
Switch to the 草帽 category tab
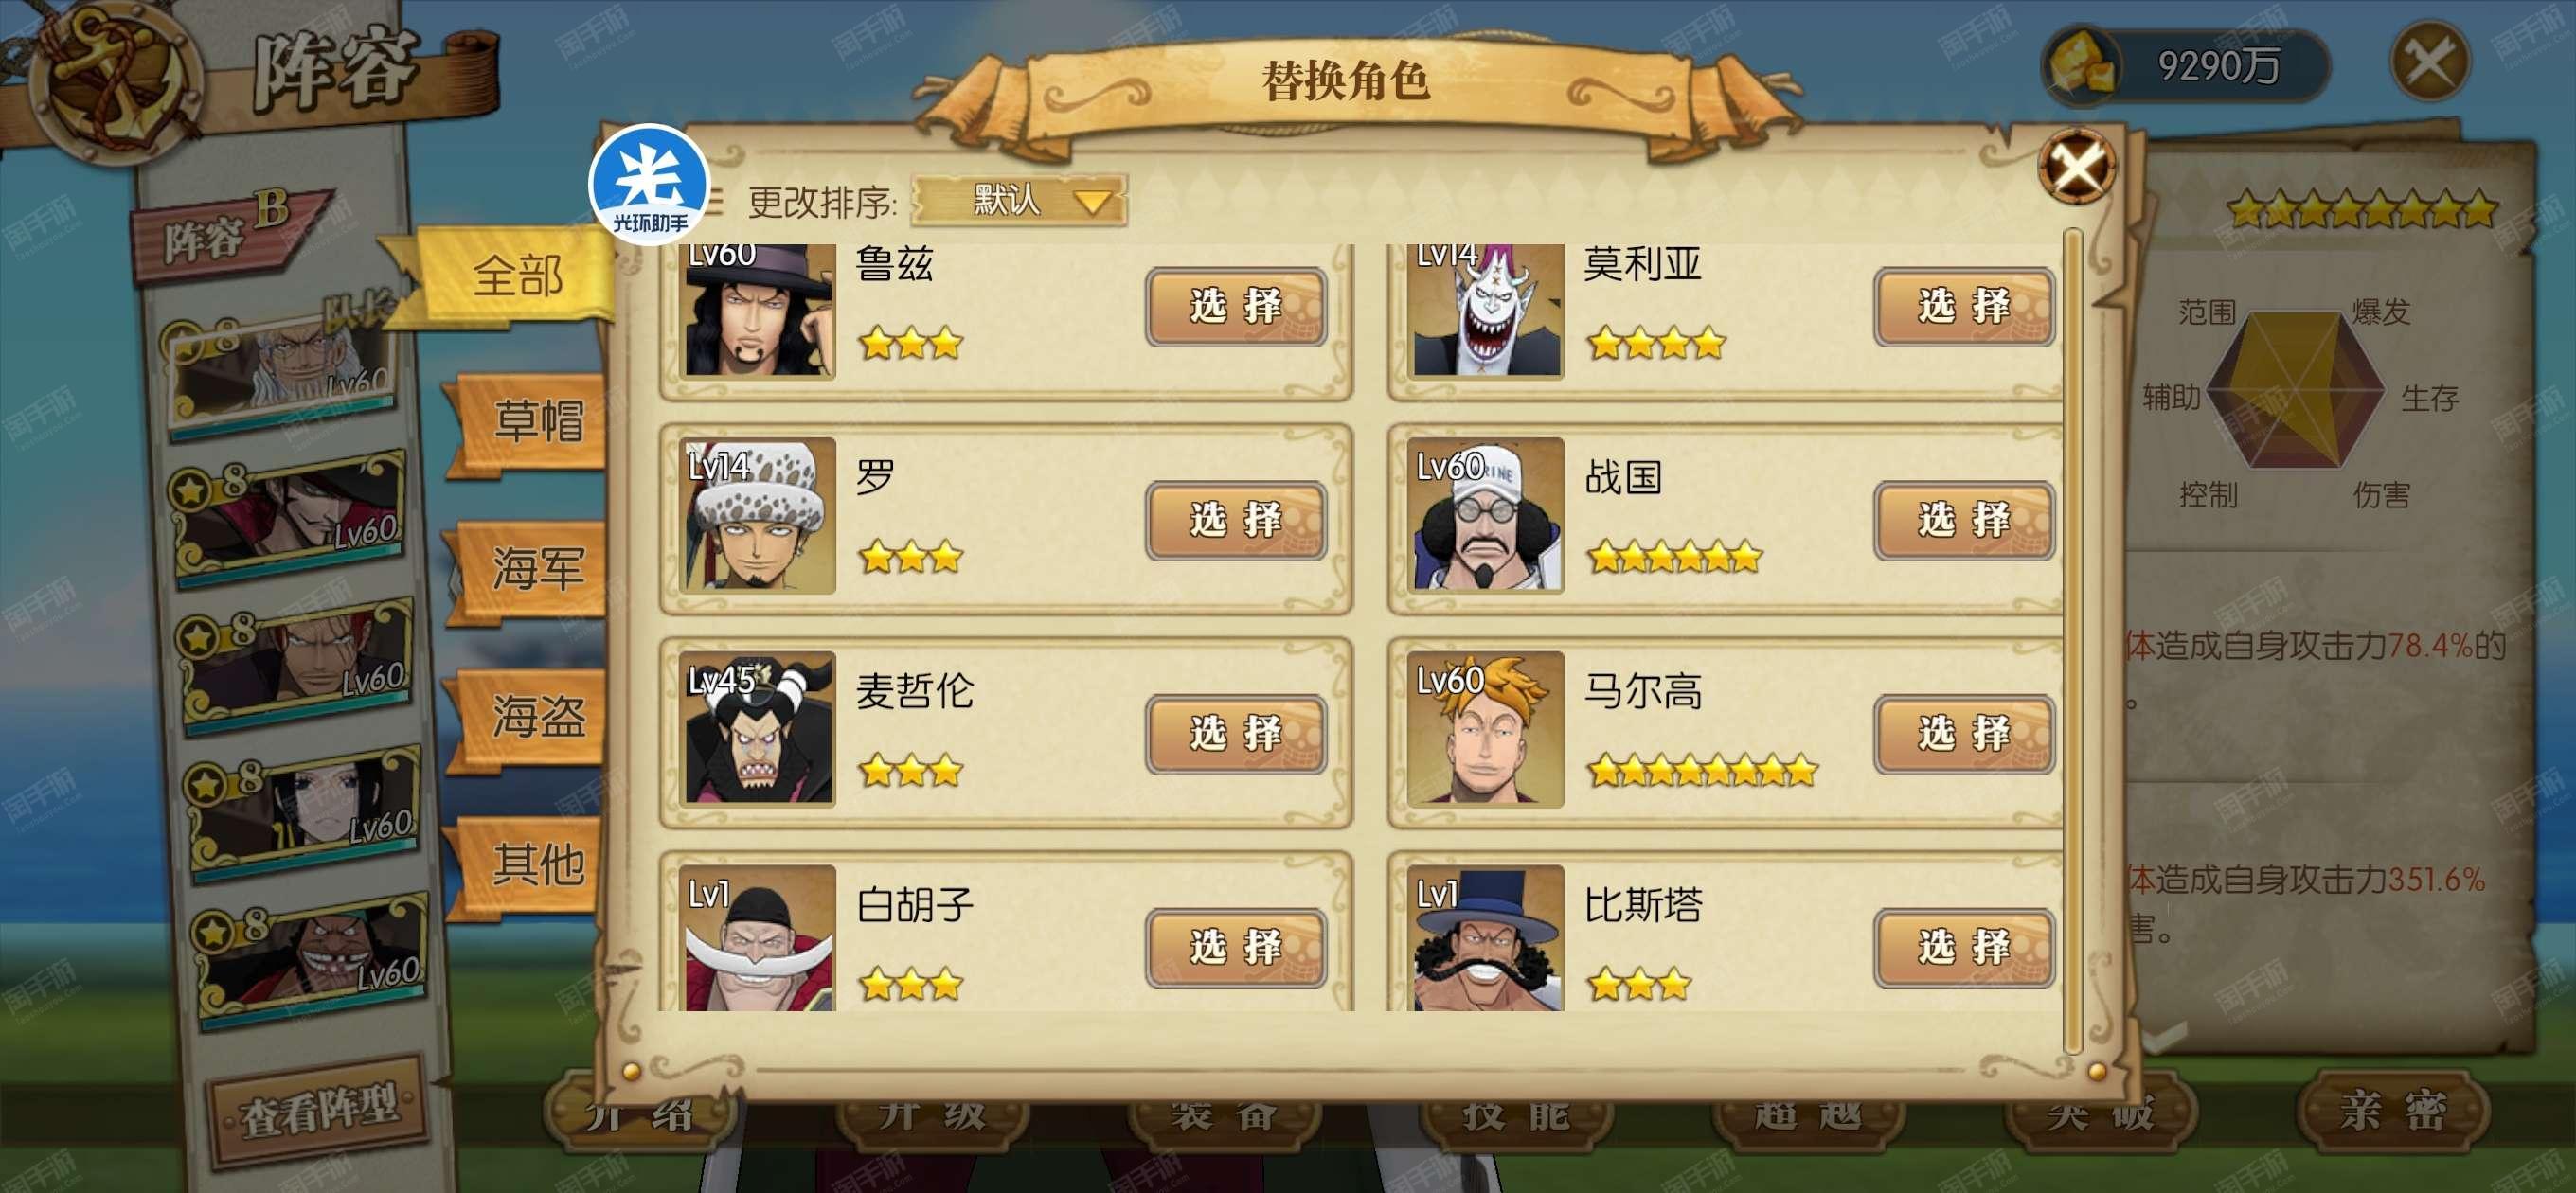click(x=537, y=420)
